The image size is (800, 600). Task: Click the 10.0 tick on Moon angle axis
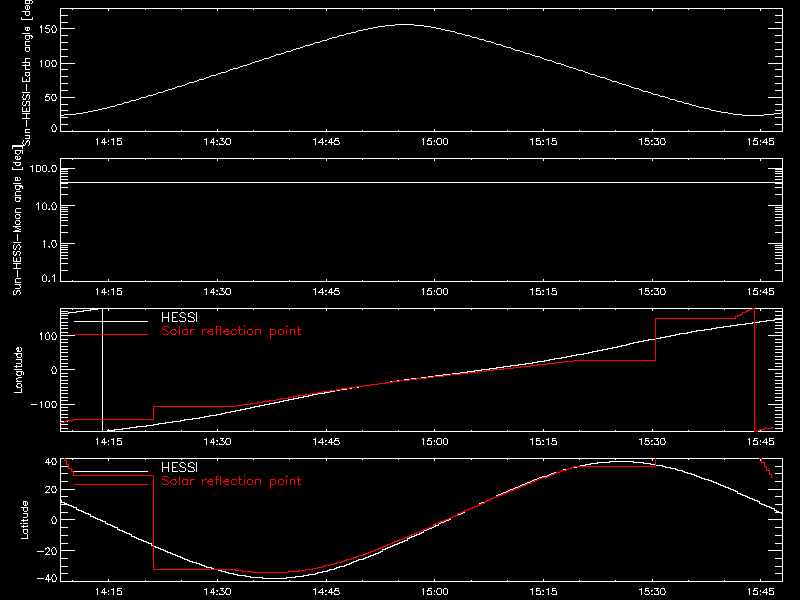pos(46,206)
